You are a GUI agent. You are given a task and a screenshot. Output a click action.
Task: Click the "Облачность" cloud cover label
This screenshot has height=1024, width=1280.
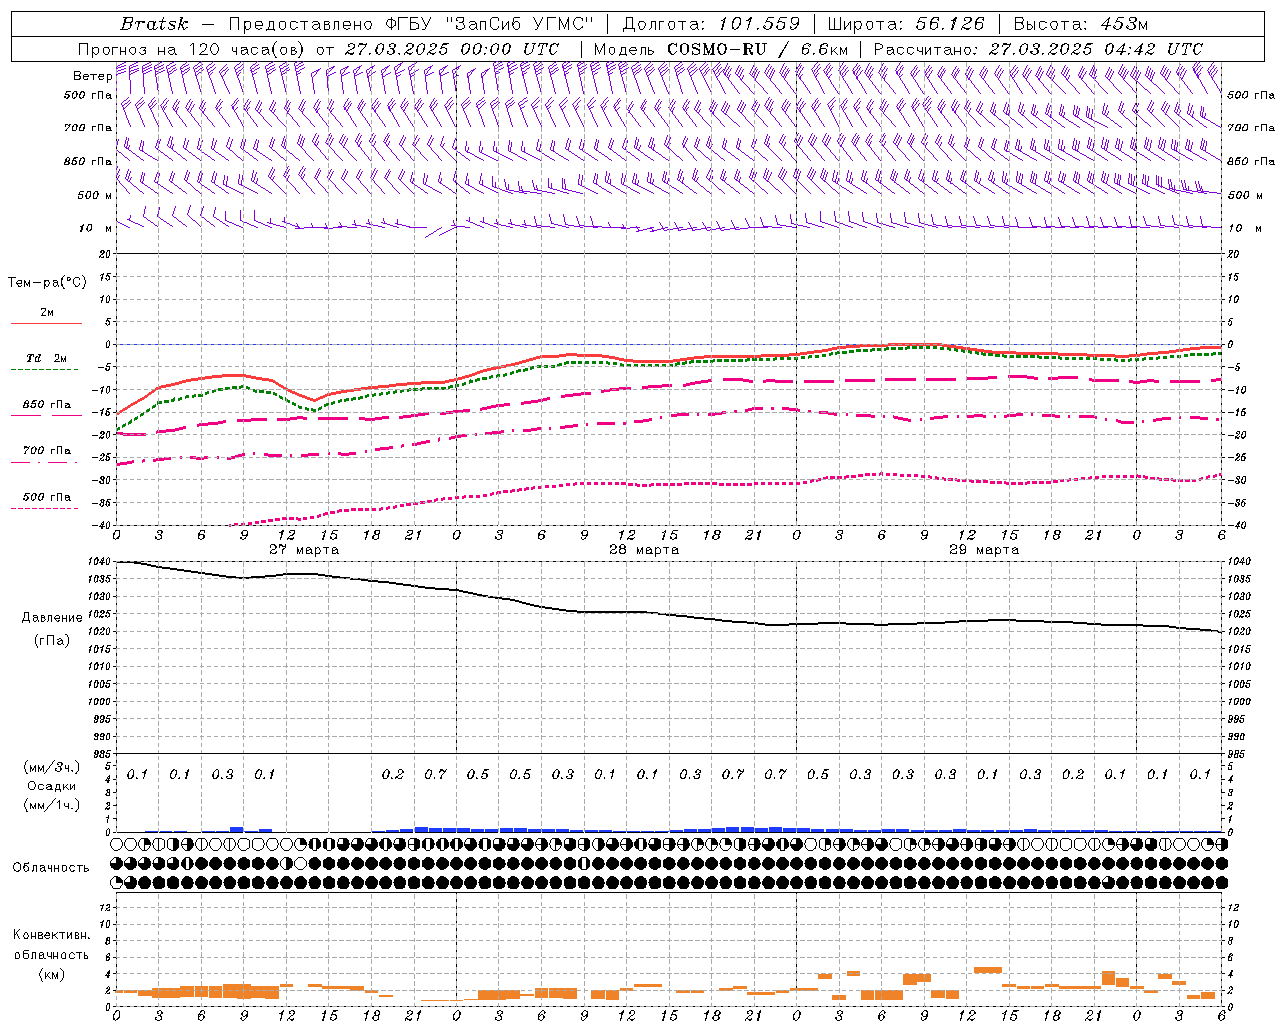coord(51,868)
